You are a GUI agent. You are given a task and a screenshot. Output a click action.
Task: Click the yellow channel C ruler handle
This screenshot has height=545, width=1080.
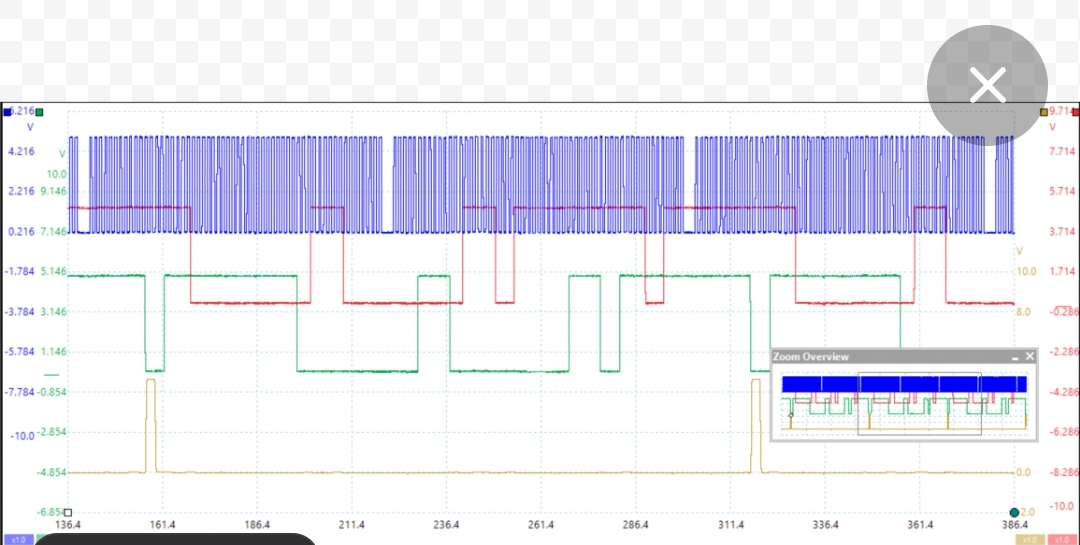(x=1044, y=112)
